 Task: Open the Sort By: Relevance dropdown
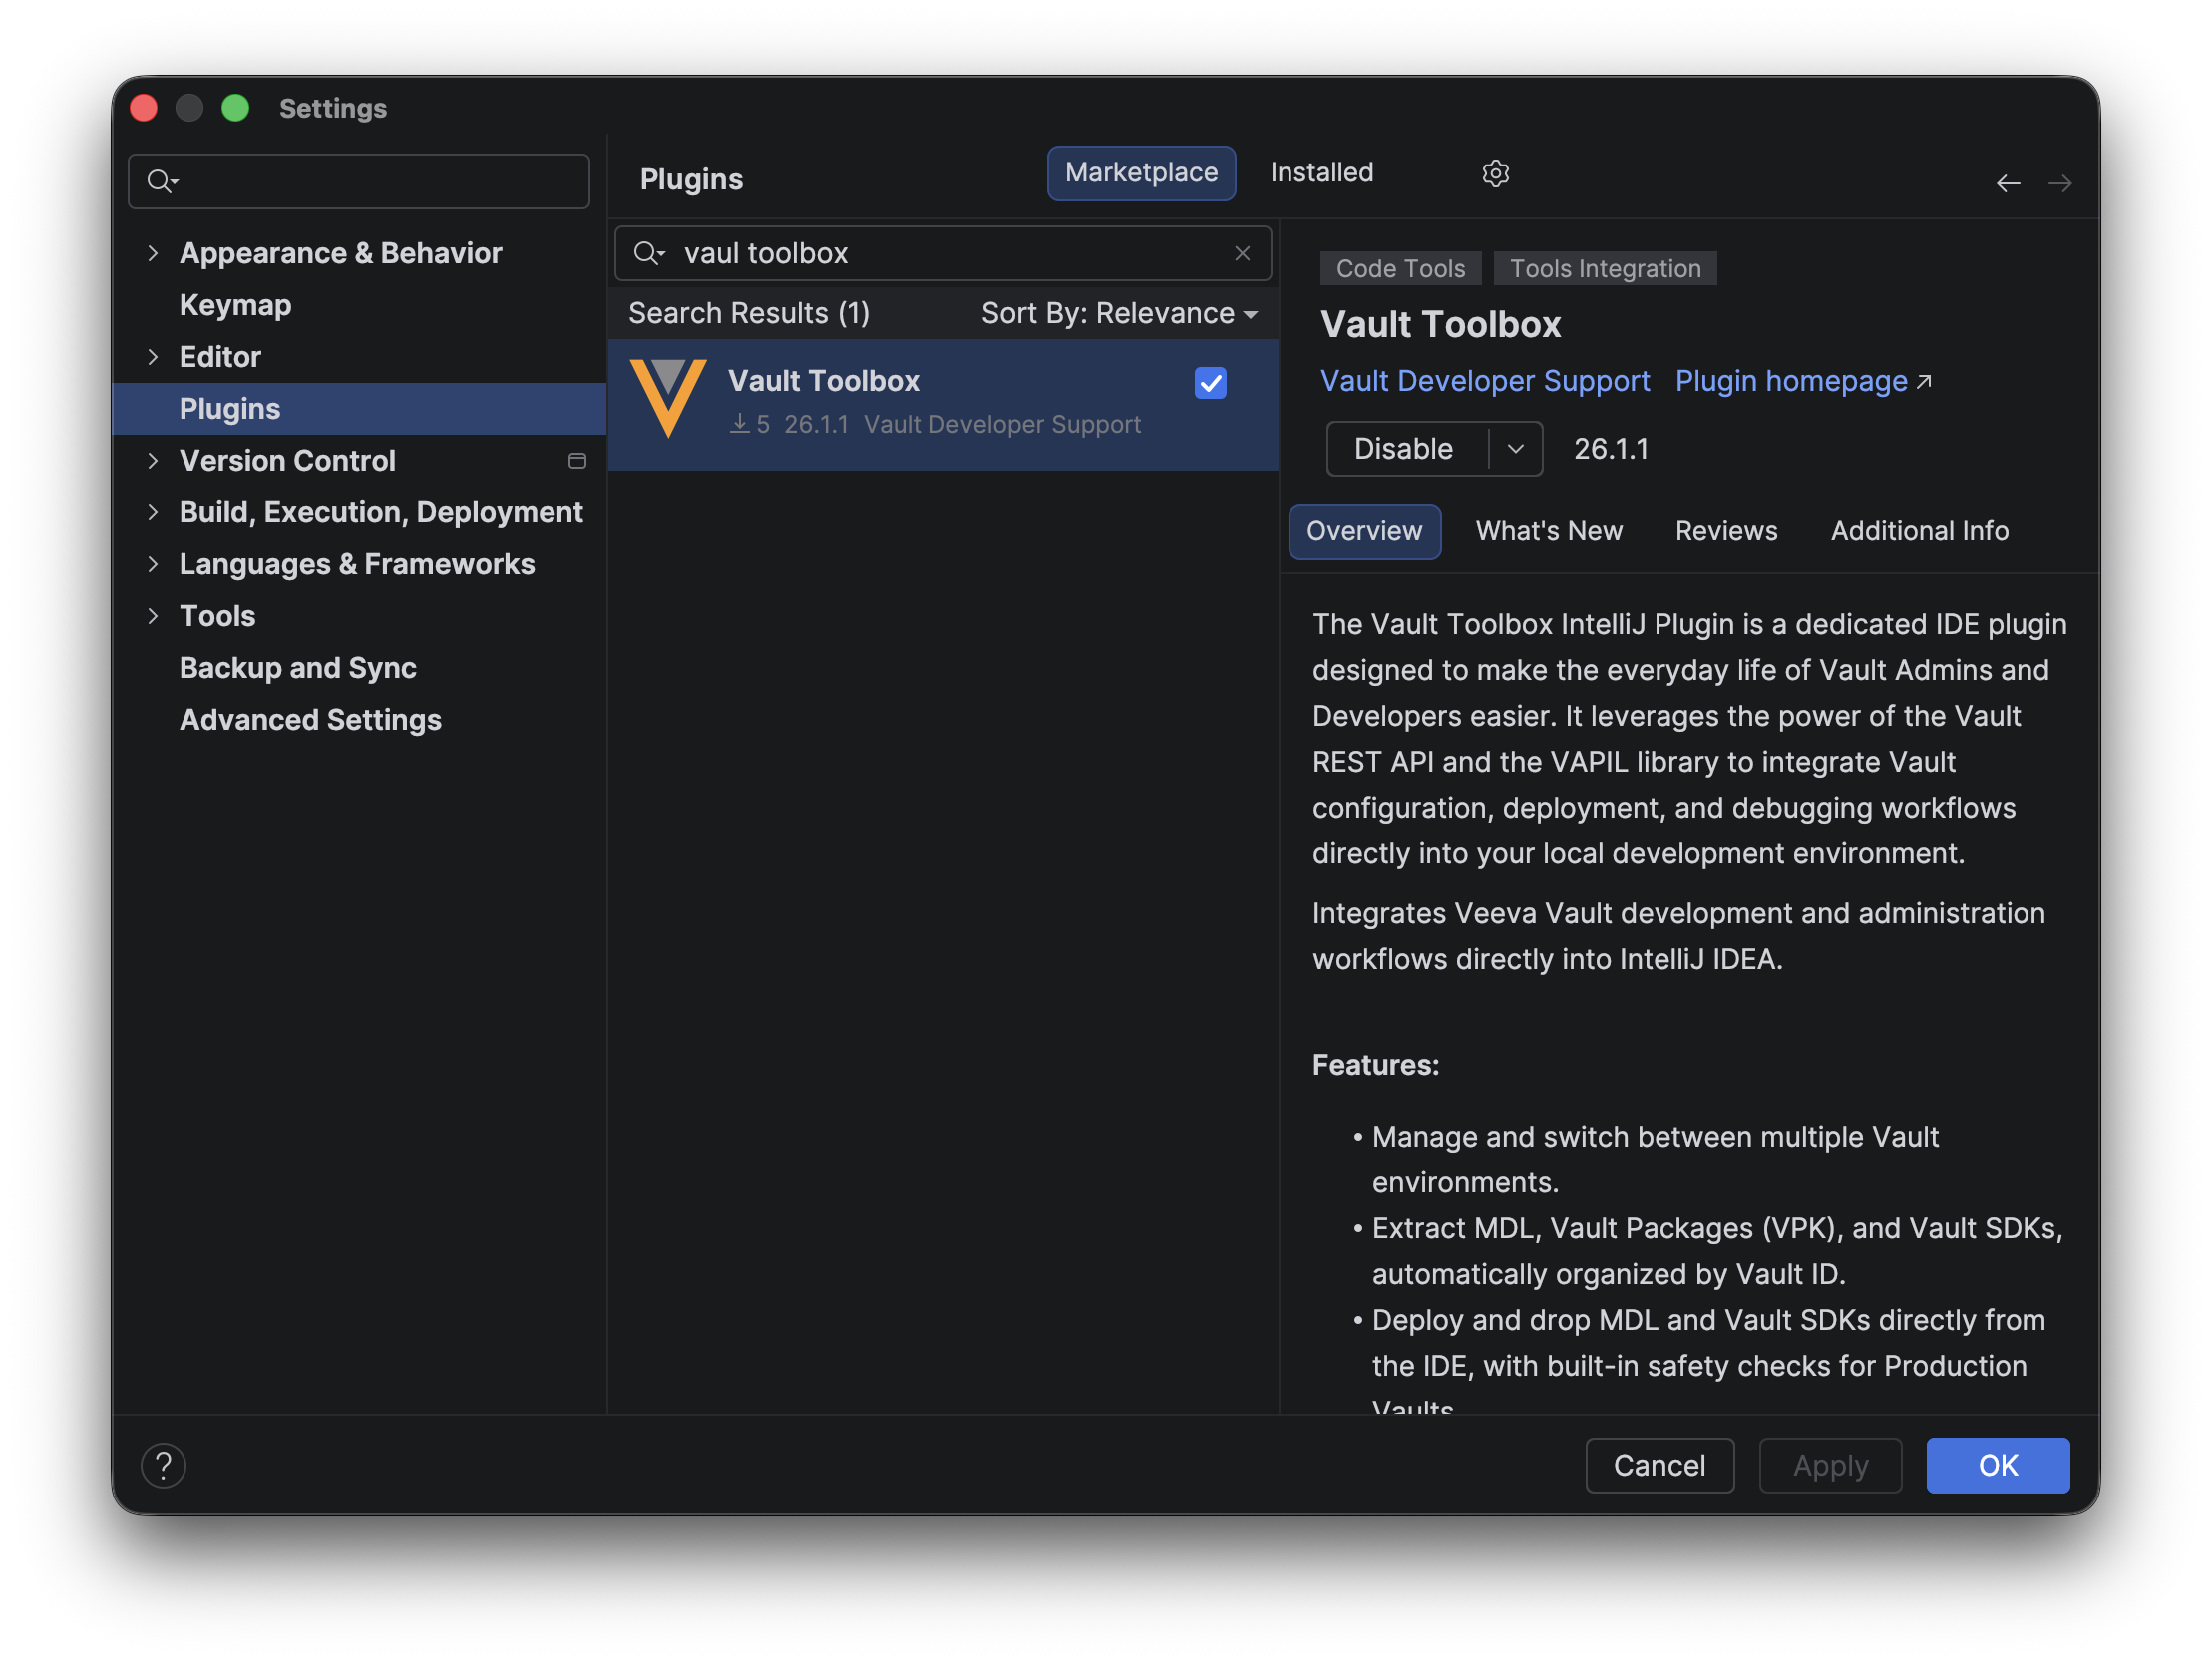(x=1119, y=314)
